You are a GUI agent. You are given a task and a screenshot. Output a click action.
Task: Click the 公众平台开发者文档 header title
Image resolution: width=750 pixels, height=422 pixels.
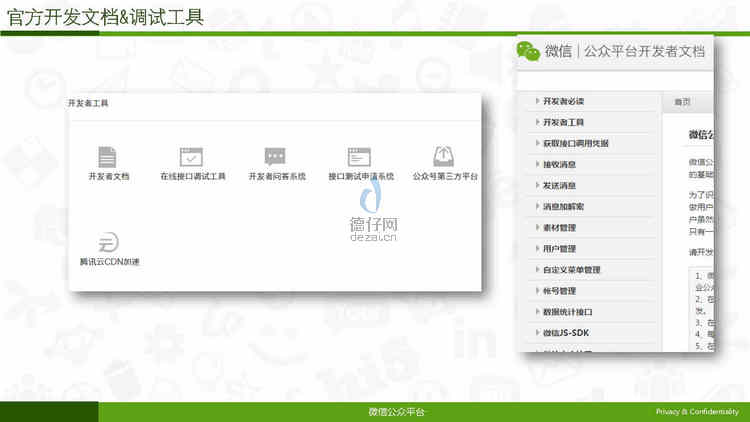click(644, 51)
